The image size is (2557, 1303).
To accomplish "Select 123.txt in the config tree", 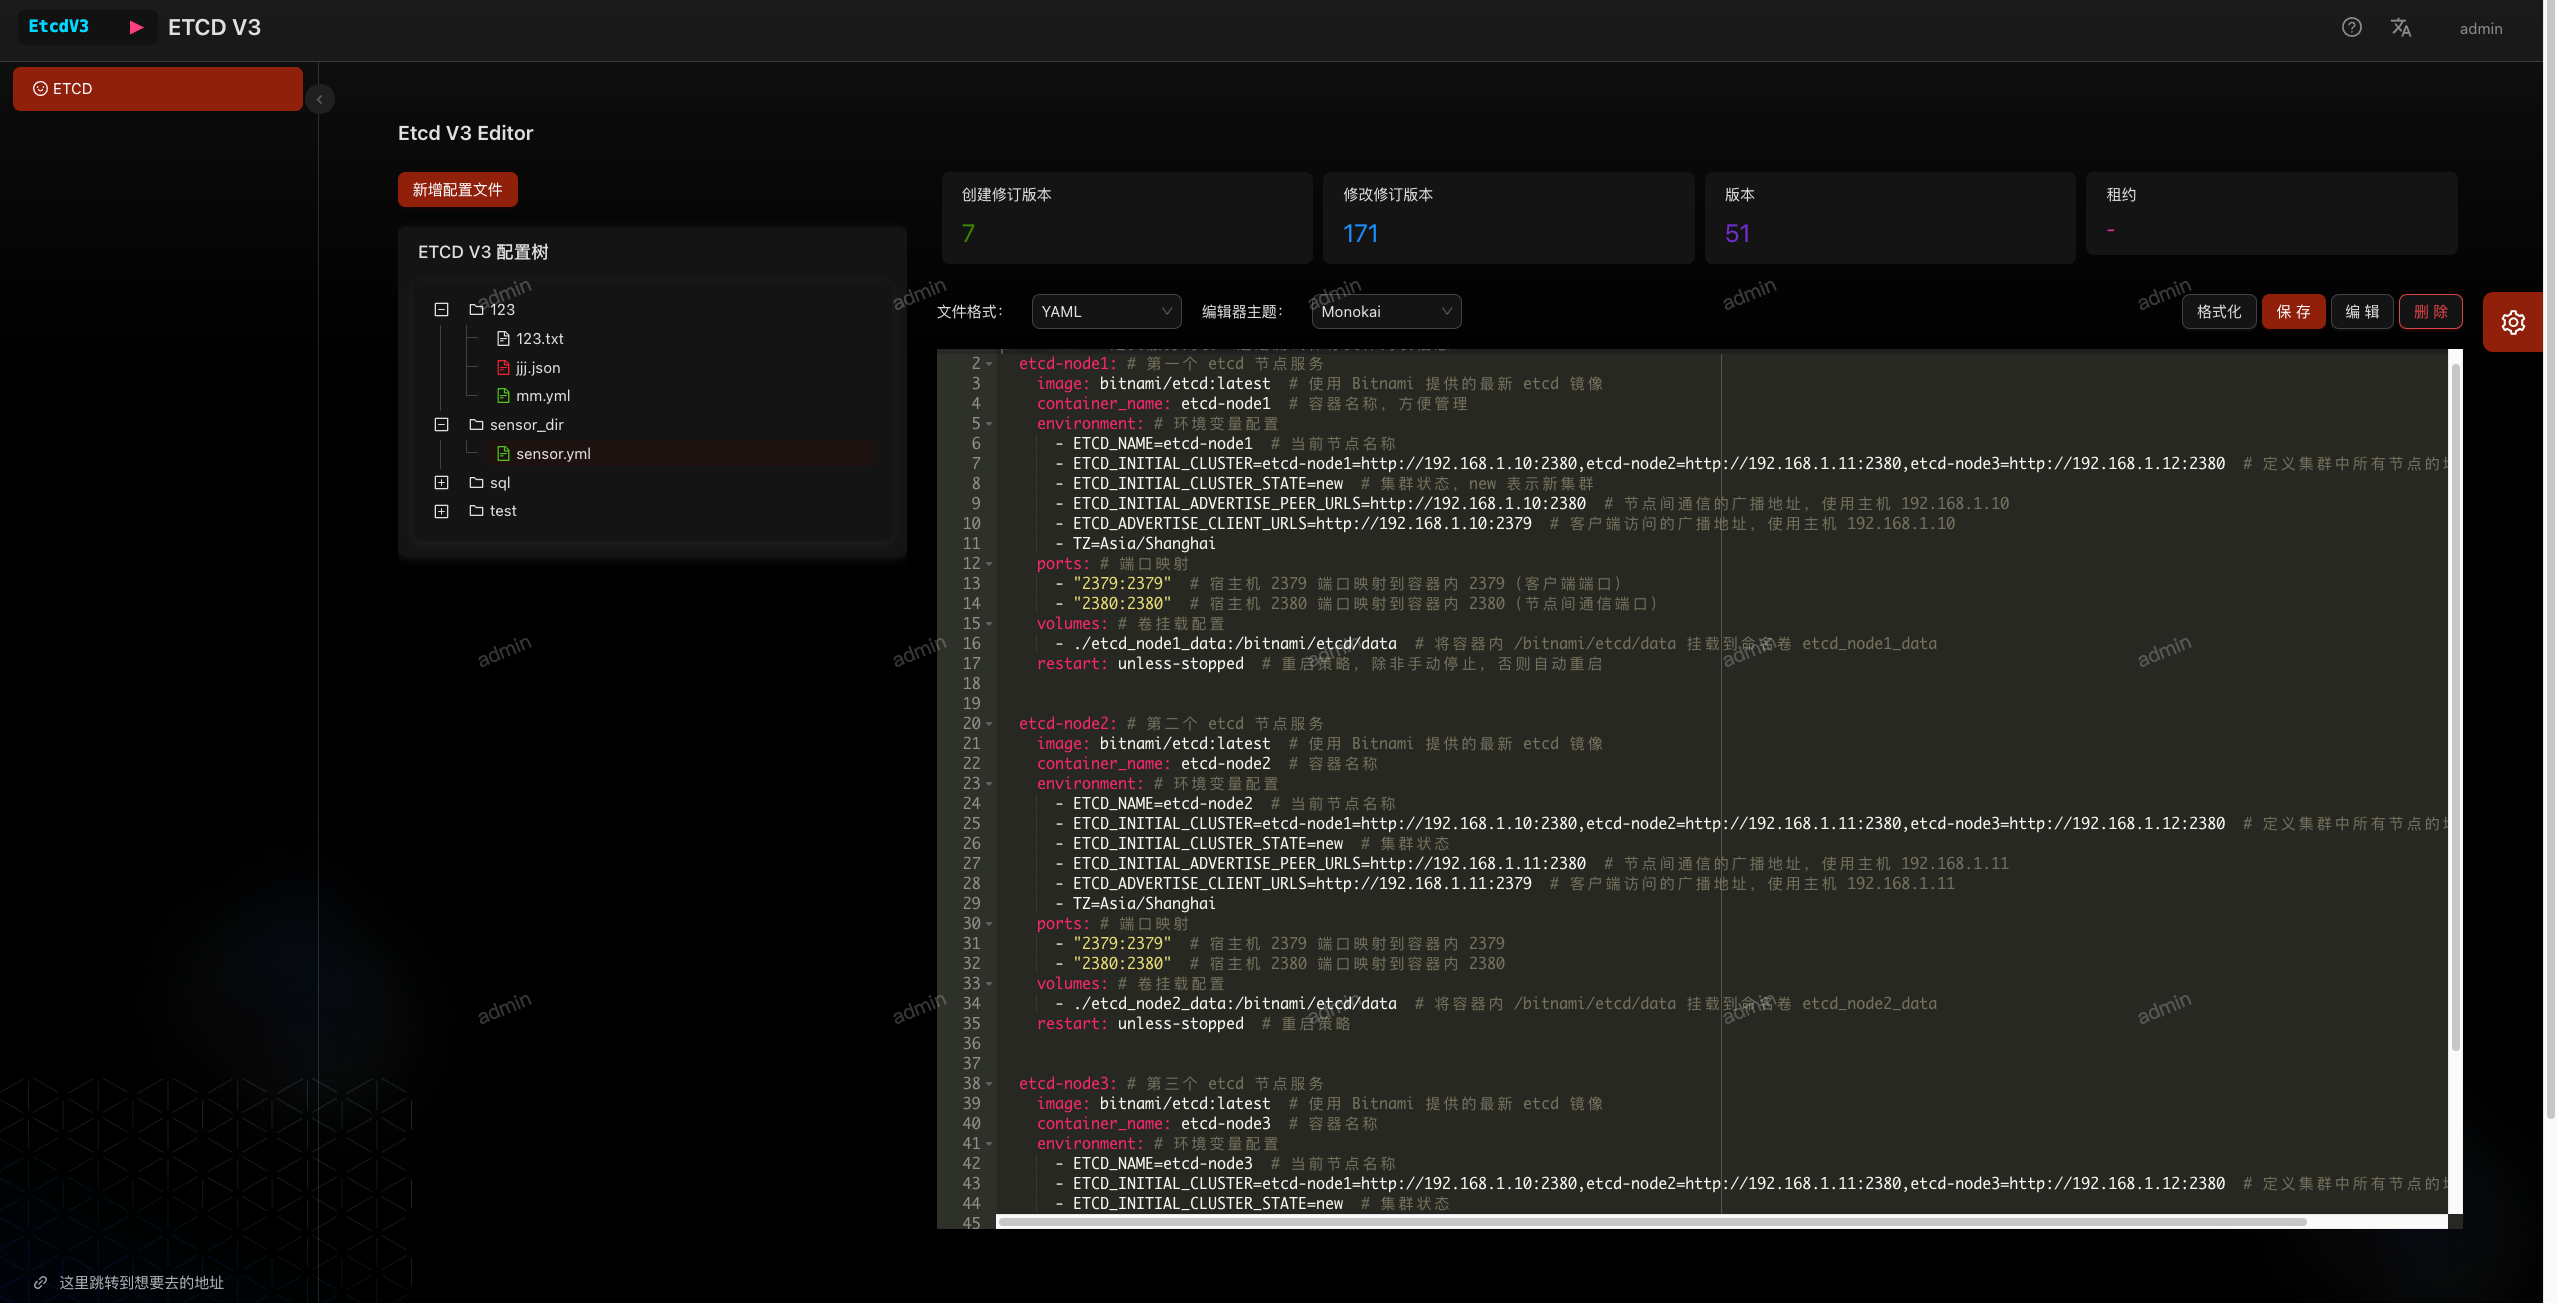I will point(540,339).
